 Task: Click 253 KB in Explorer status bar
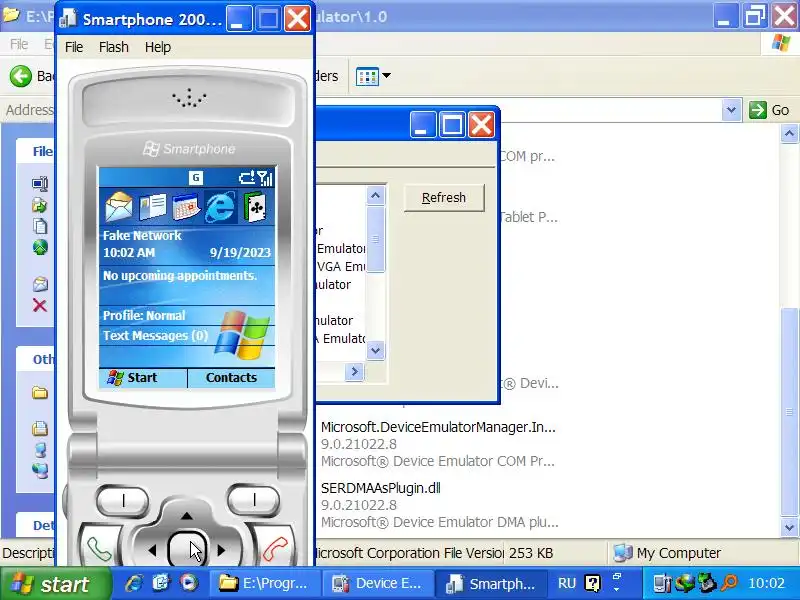click(531, 553)
